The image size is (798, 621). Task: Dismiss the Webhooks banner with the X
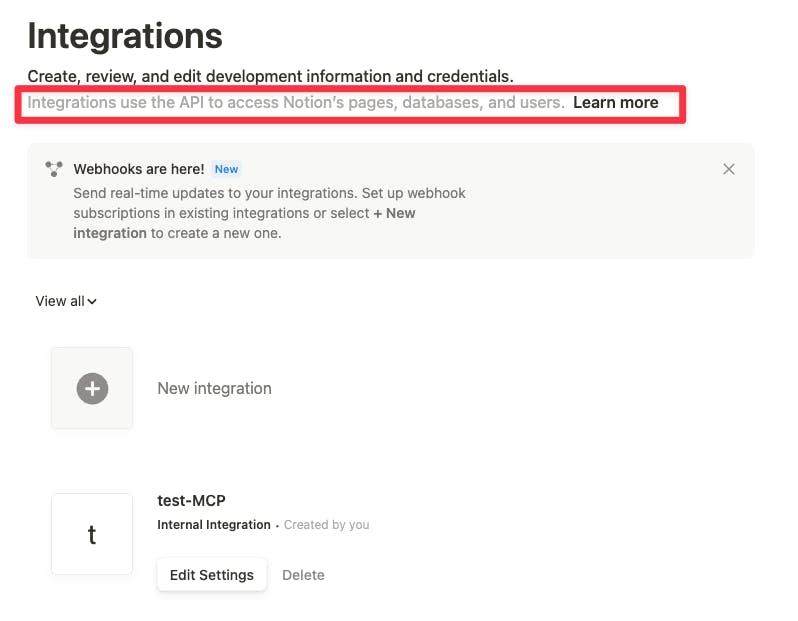[728, 169]
